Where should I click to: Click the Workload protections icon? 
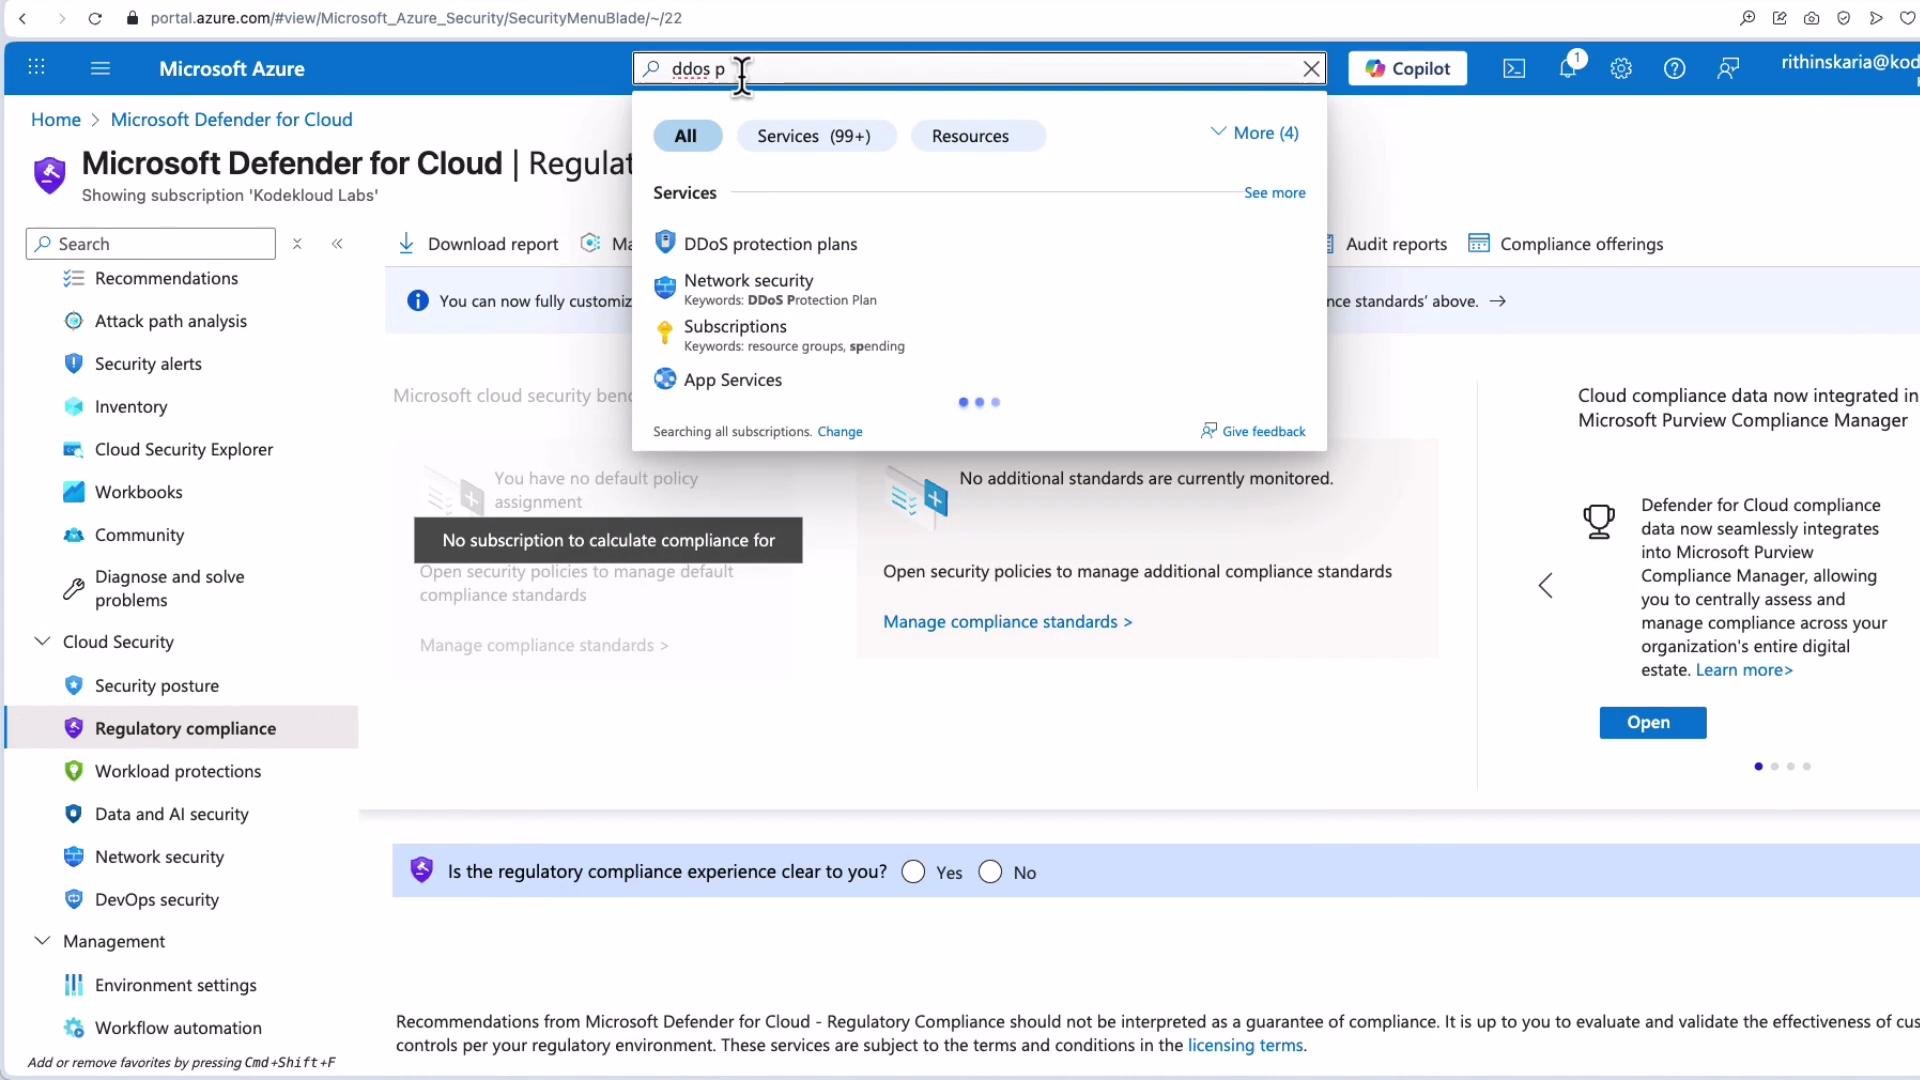click(x=73, y=771)
